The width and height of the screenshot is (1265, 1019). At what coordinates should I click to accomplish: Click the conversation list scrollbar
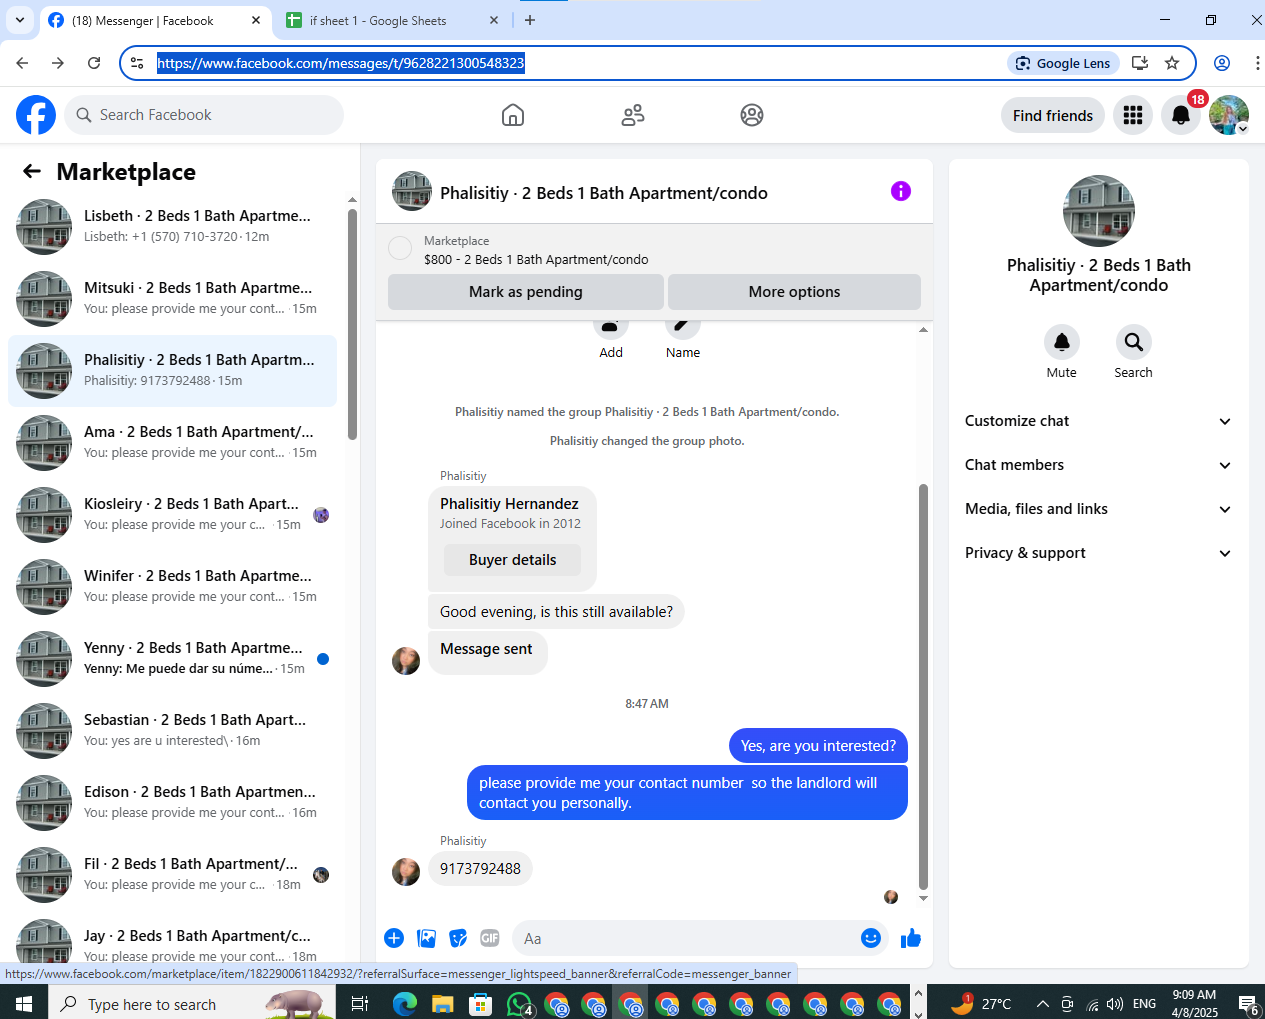click(352, 323)
